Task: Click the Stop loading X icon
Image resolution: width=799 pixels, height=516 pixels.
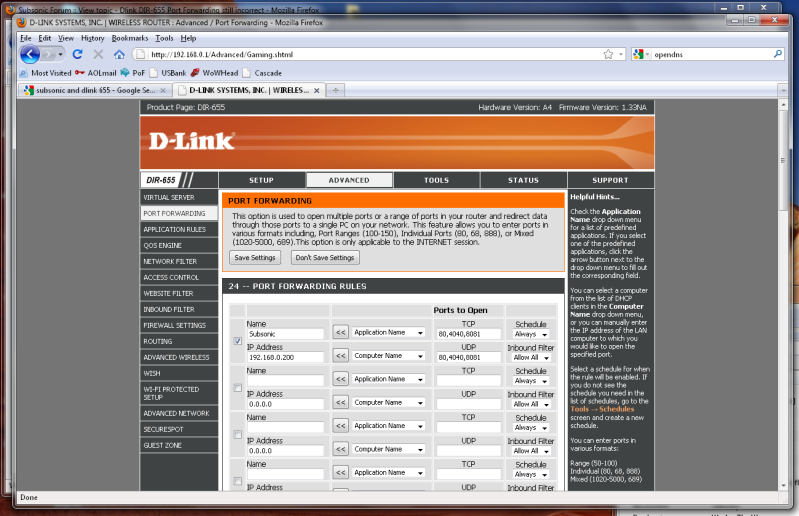Action: 98,54
